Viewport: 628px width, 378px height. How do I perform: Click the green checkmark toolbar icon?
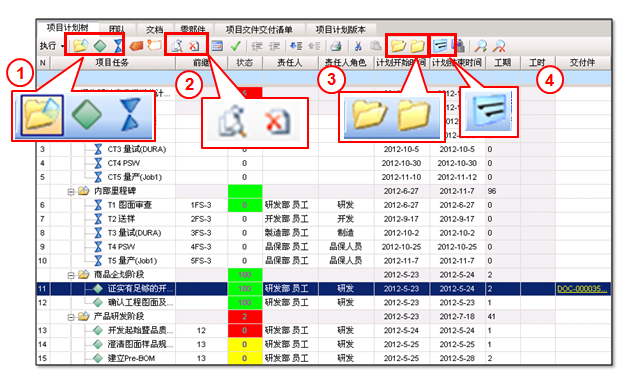[236, 46]
